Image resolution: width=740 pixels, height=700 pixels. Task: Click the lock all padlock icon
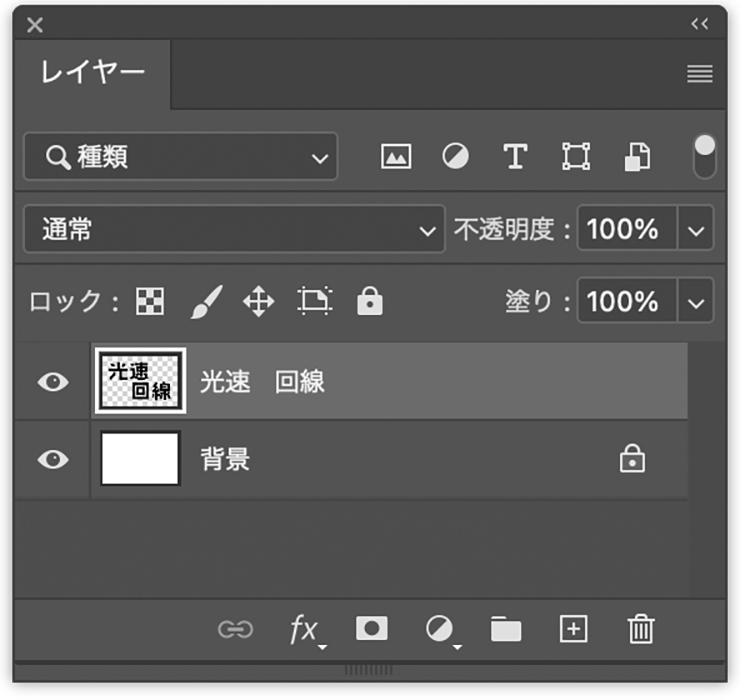(x=370, y=301)
